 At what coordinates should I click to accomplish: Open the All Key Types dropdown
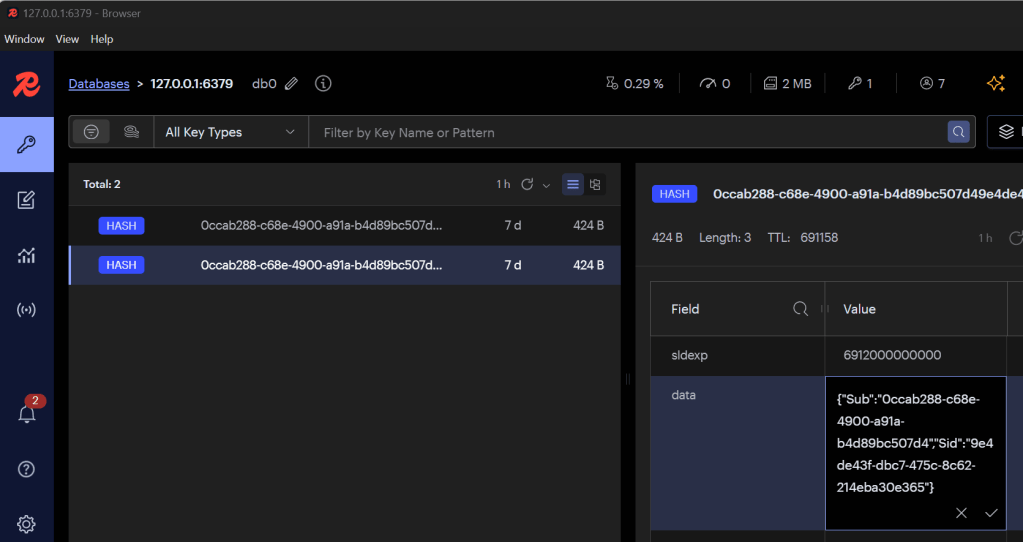230,132
